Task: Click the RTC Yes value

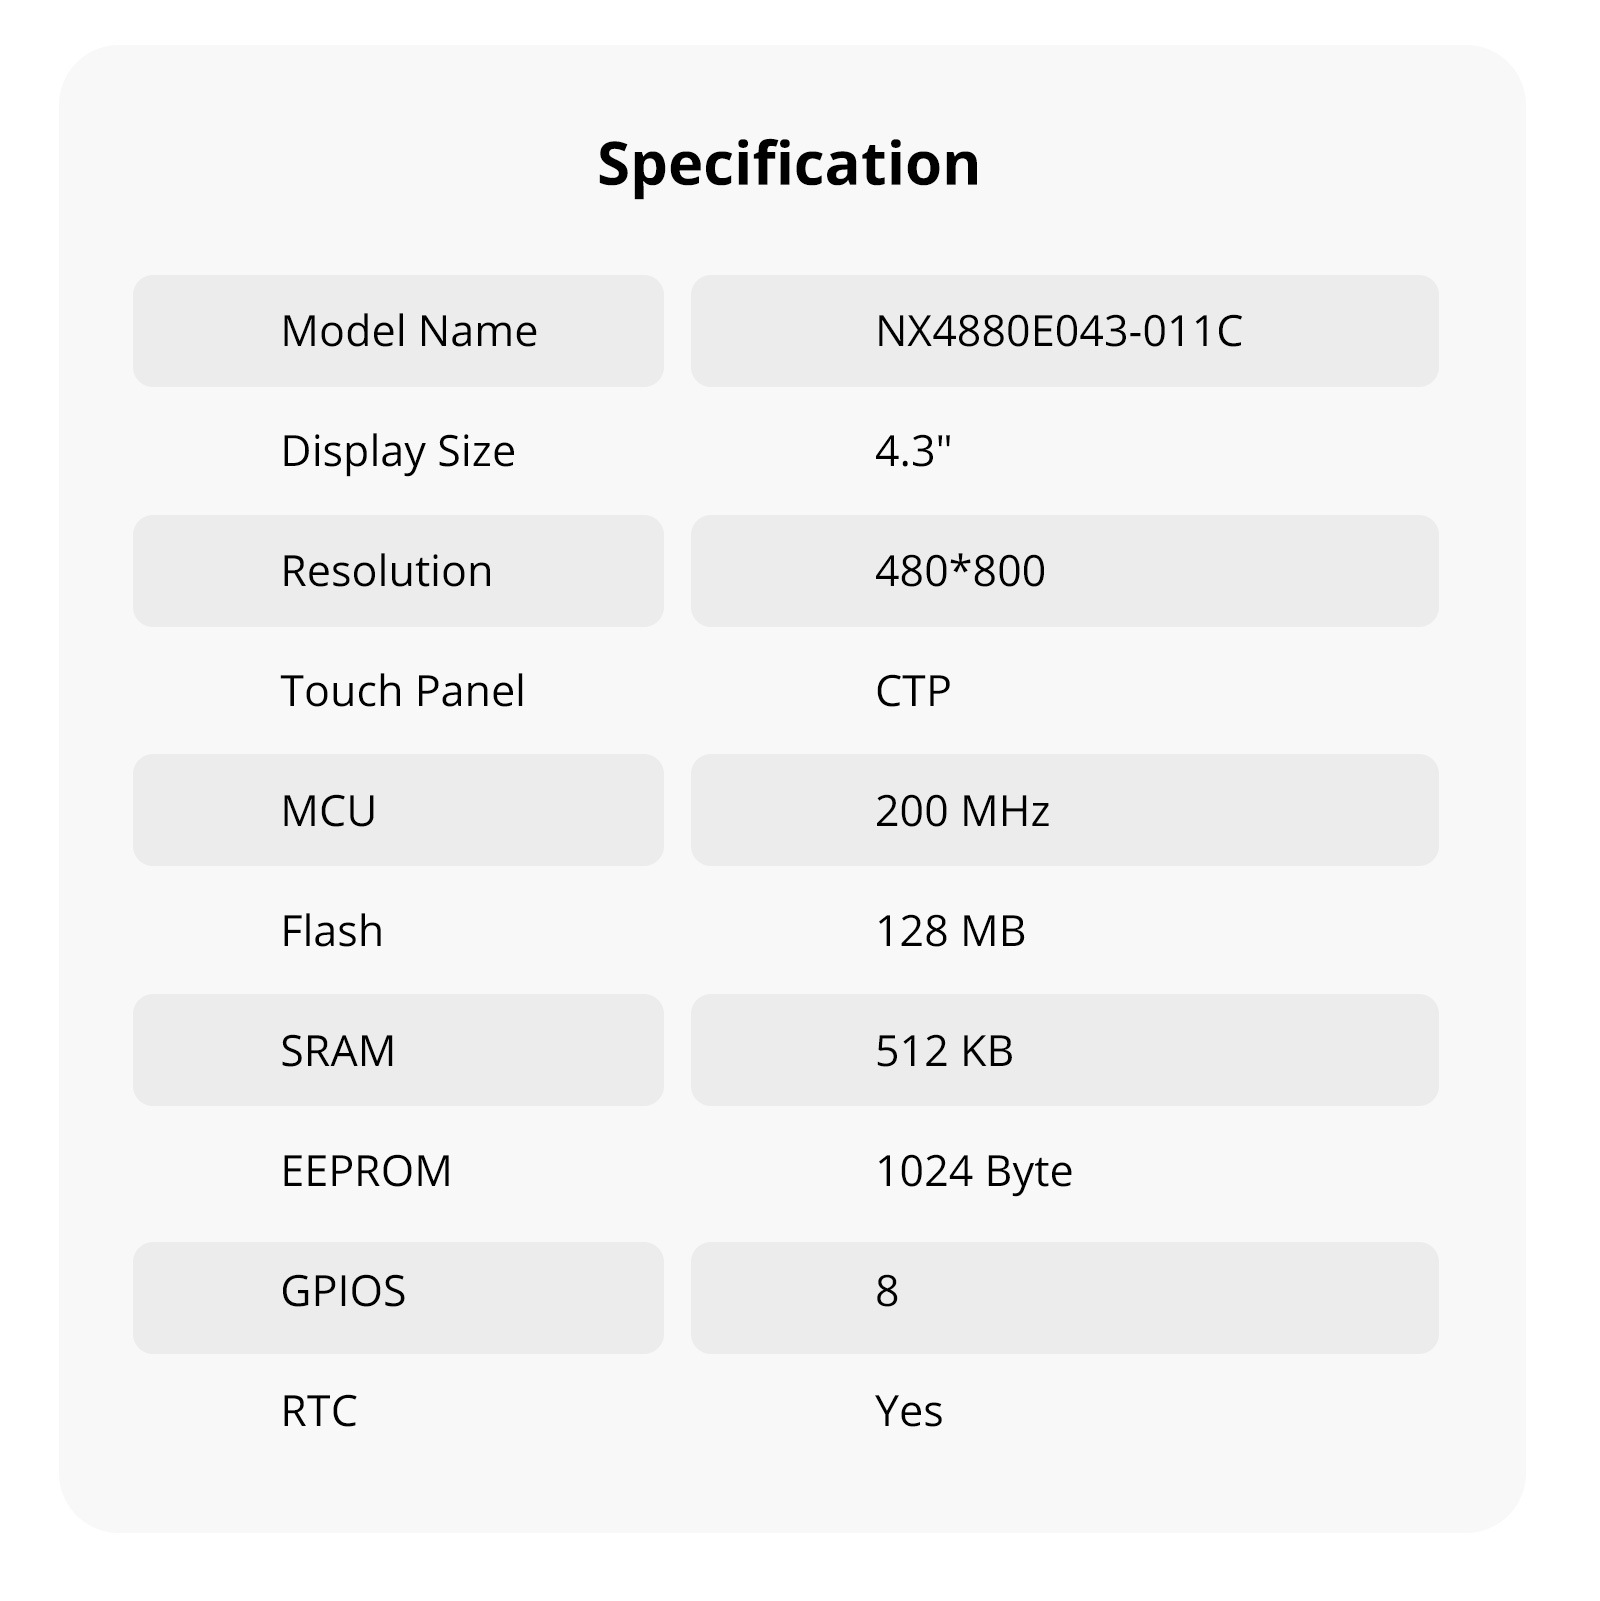Action: (909, 1411)
